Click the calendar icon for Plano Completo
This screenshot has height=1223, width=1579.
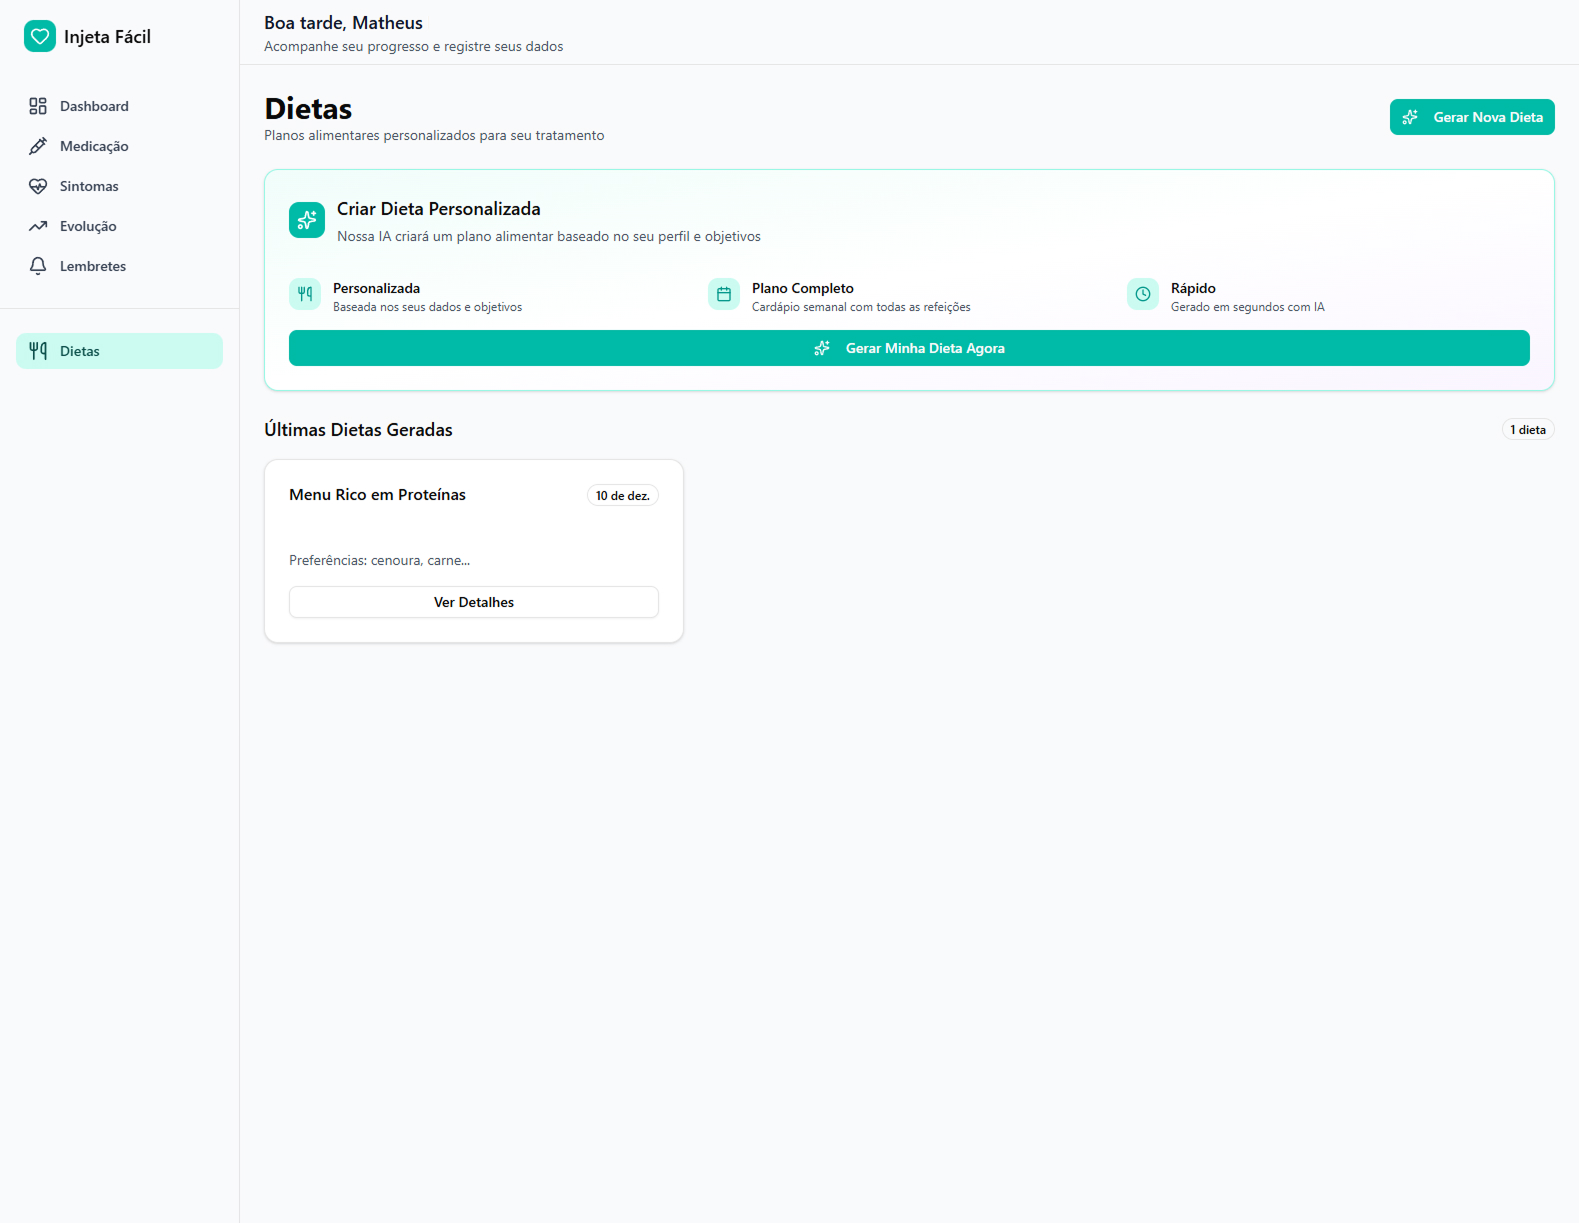(724, 294)
